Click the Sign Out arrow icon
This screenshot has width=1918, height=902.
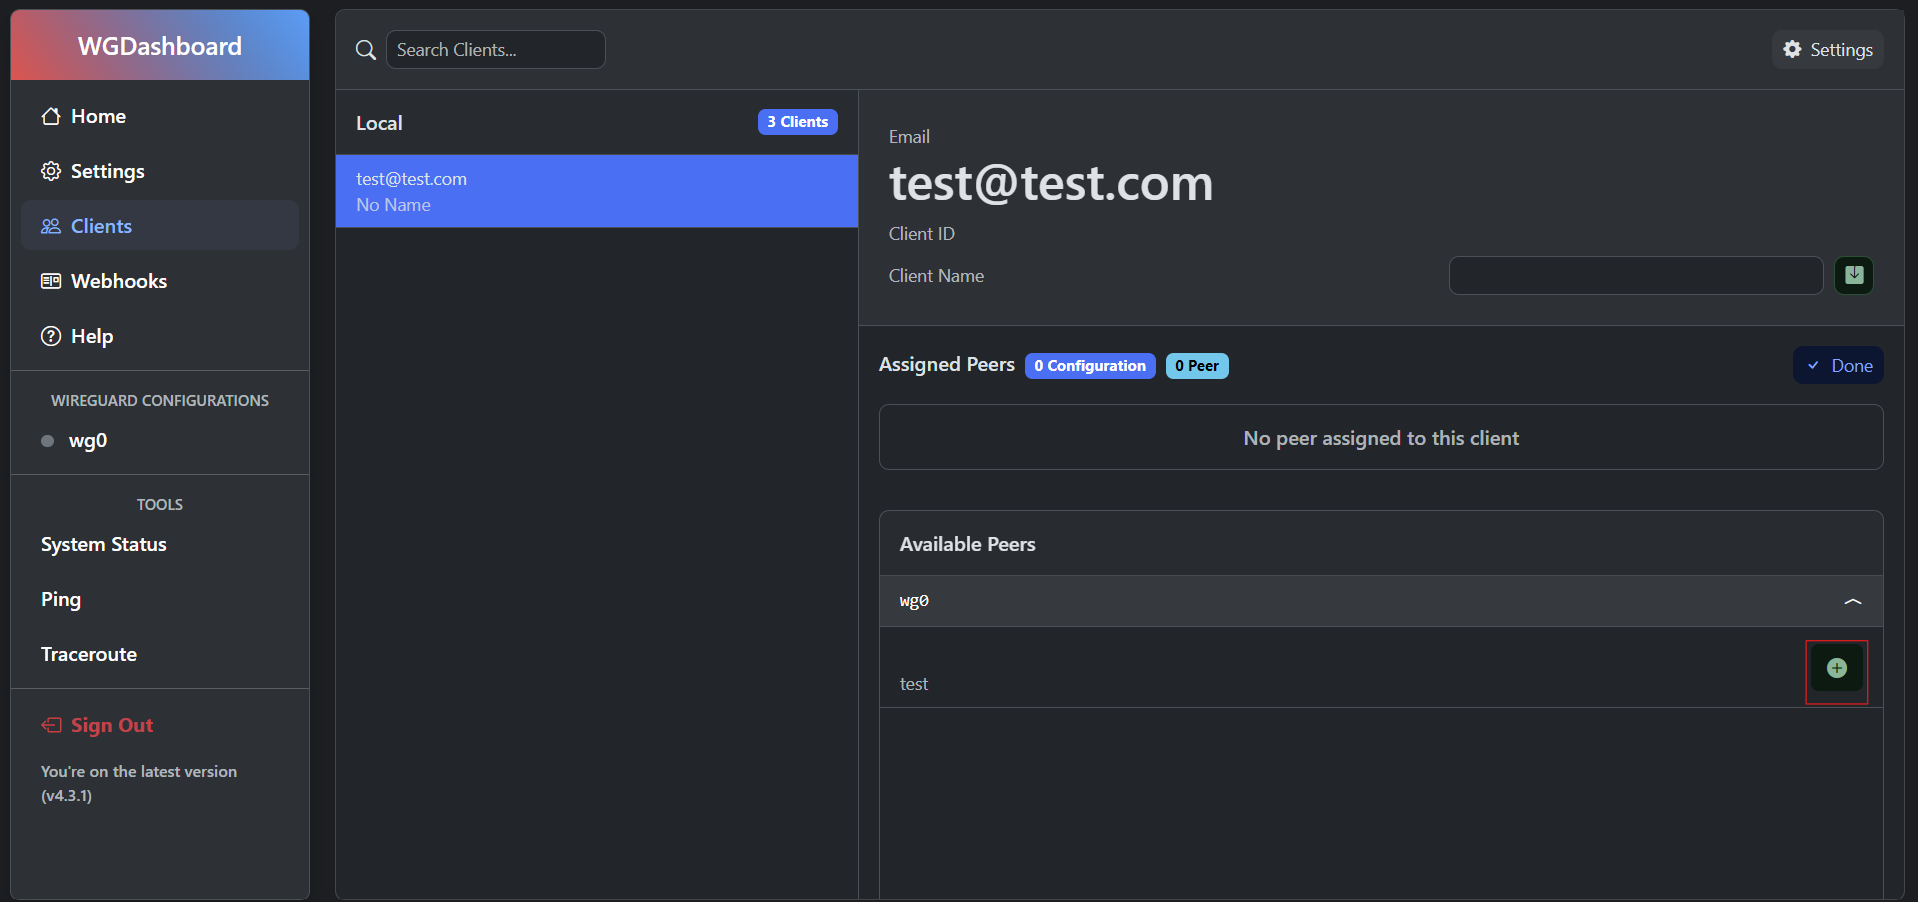51,725
